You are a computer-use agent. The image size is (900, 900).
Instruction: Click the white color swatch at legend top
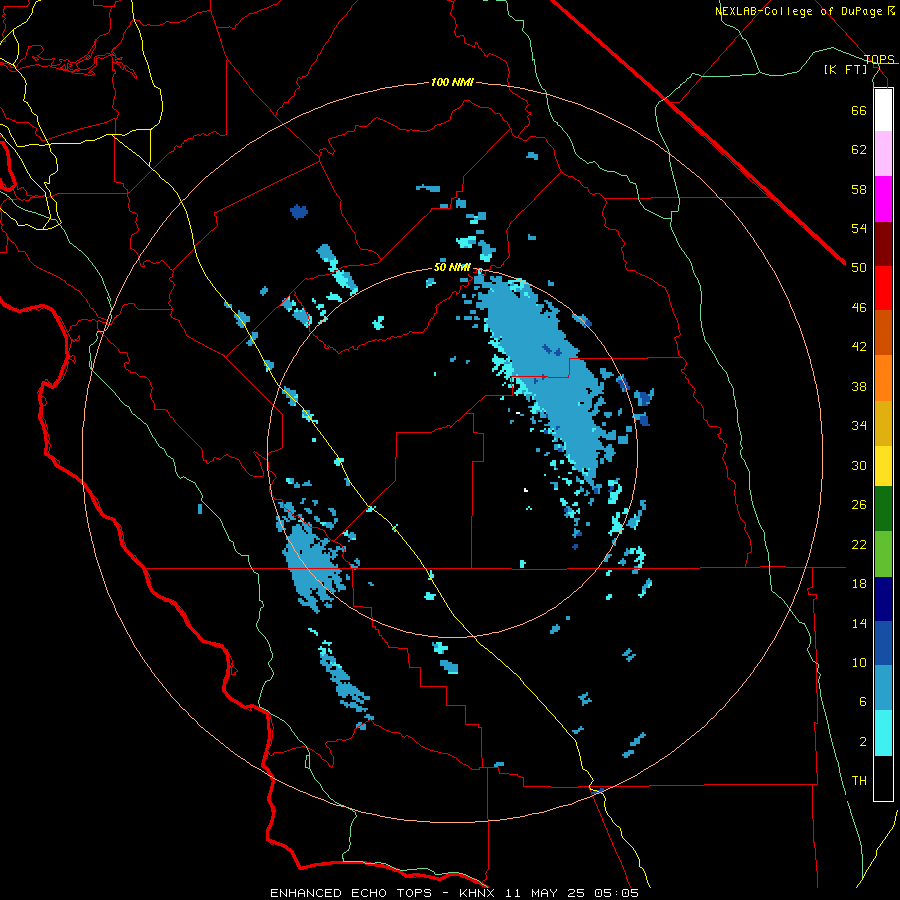coord(883,110)
